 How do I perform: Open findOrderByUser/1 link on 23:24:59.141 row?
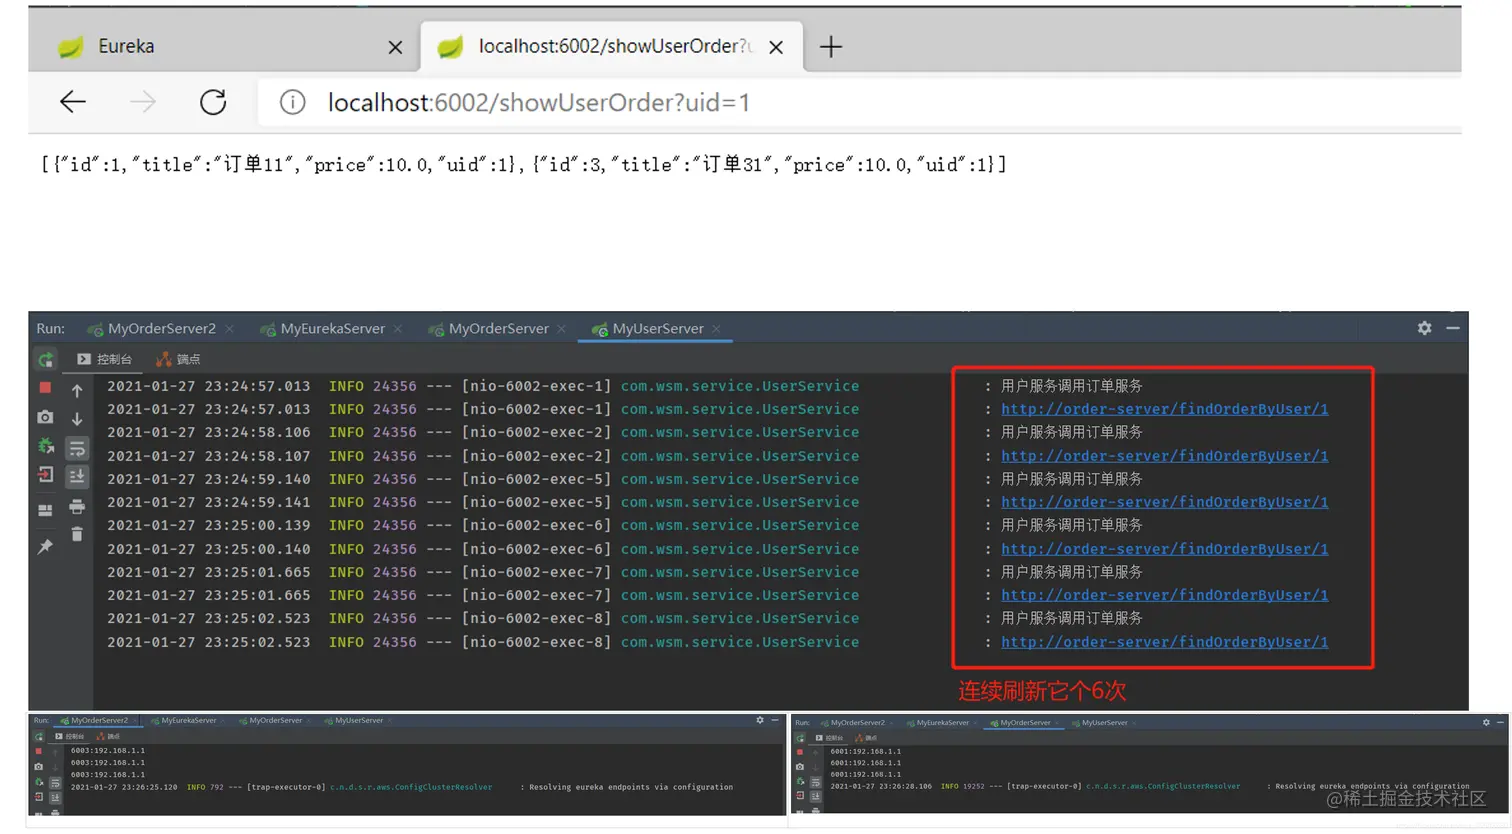coord(1164,502)
